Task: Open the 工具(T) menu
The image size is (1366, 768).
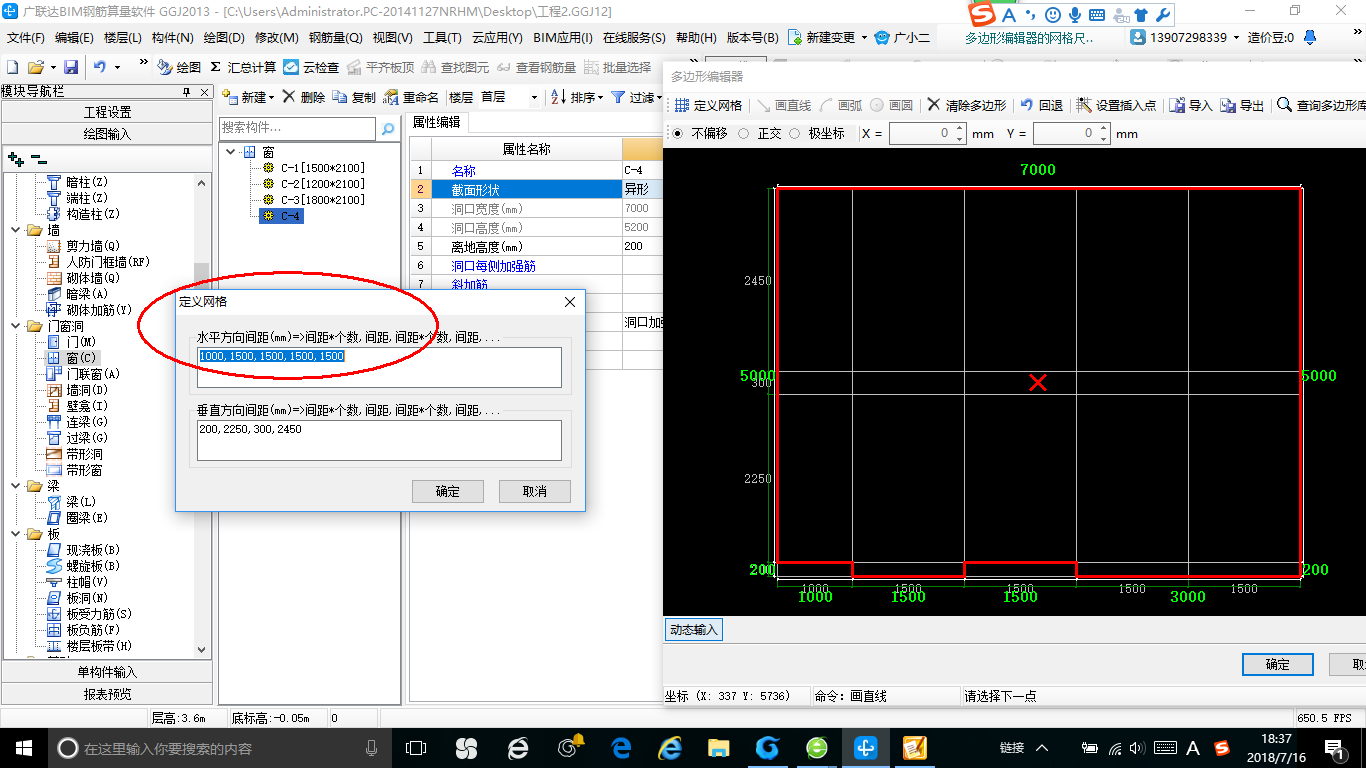Action: (x=442, y=37)
